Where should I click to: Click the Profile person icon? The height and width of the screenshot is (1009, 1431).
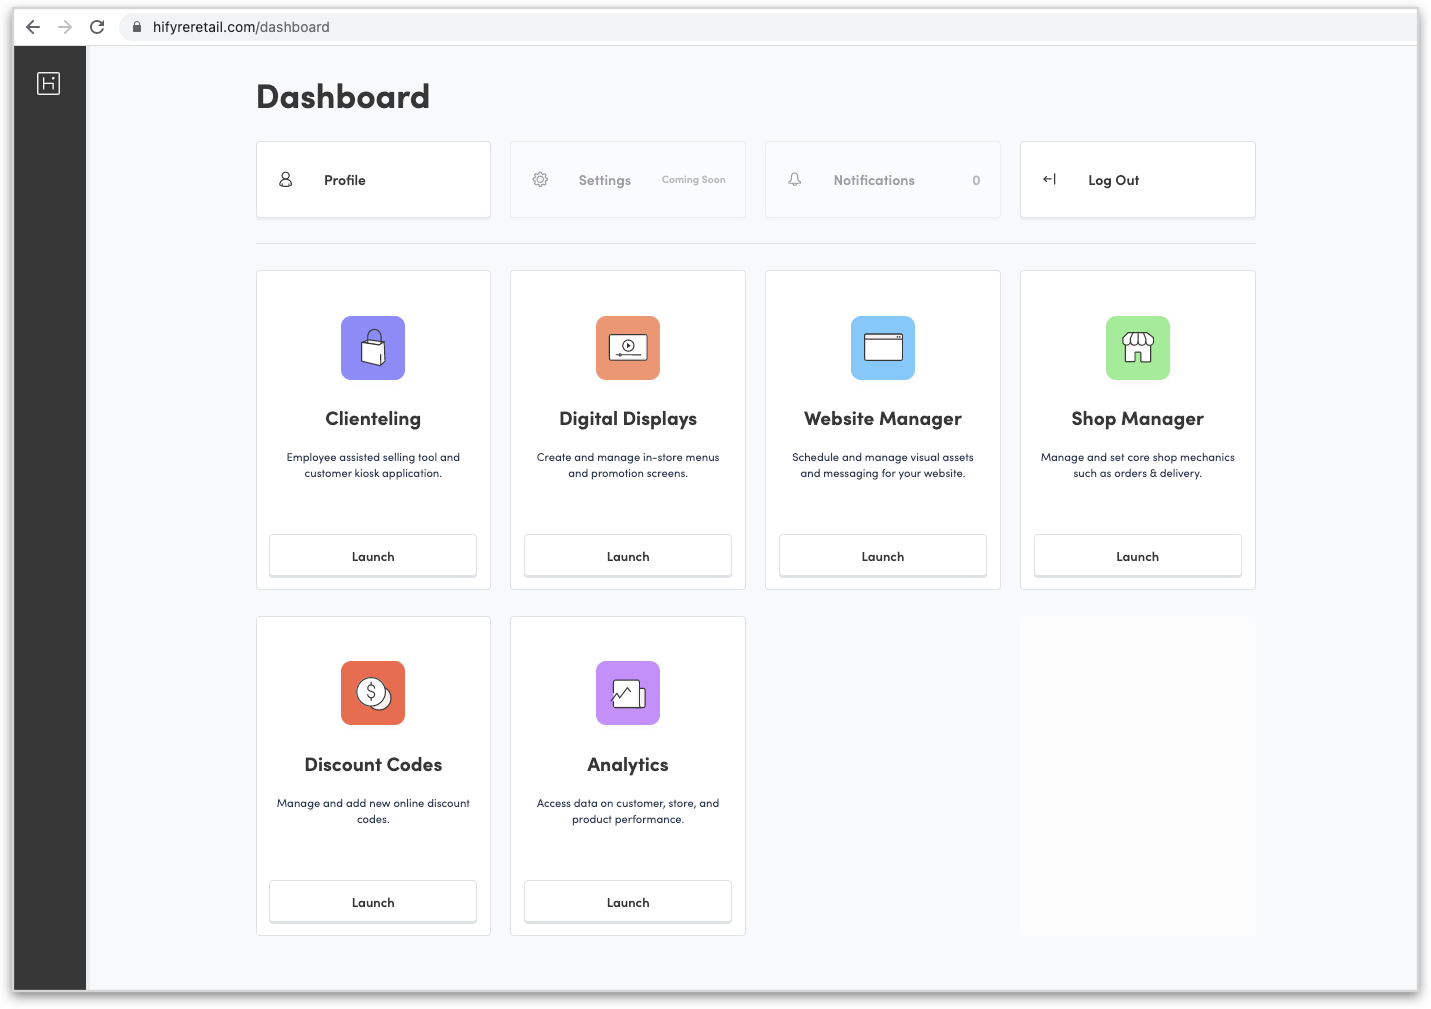[286, 180]
